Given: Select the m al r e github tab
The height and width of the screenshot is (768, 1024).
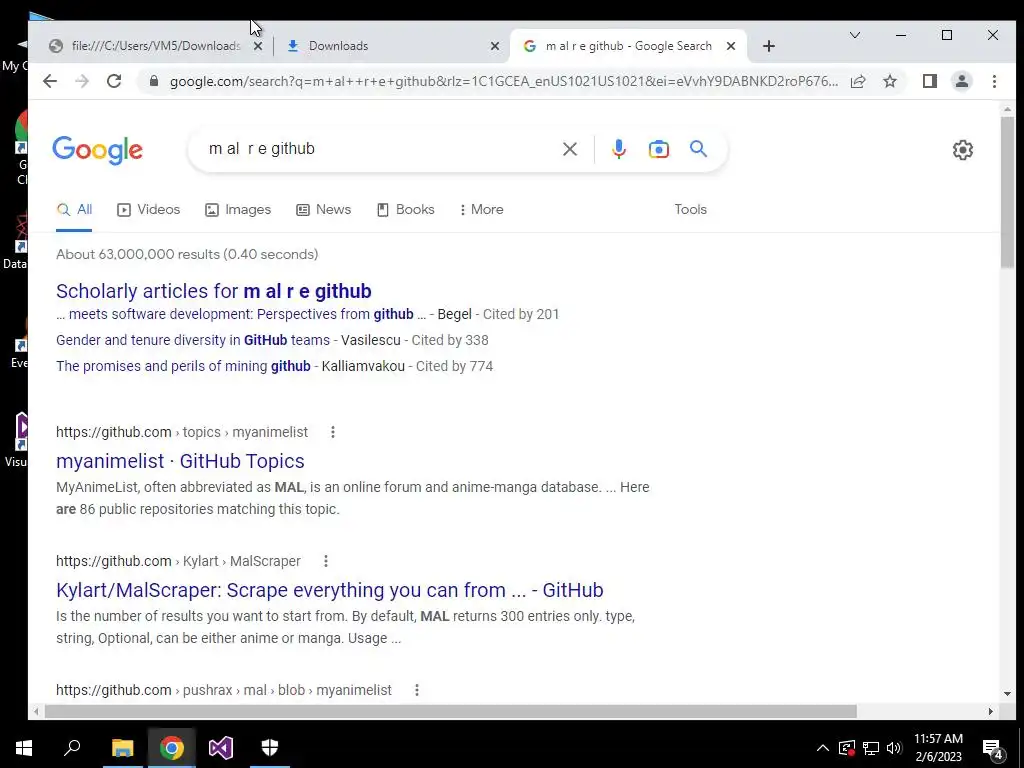Looking at the screenshot, I should tap(628, 46).
